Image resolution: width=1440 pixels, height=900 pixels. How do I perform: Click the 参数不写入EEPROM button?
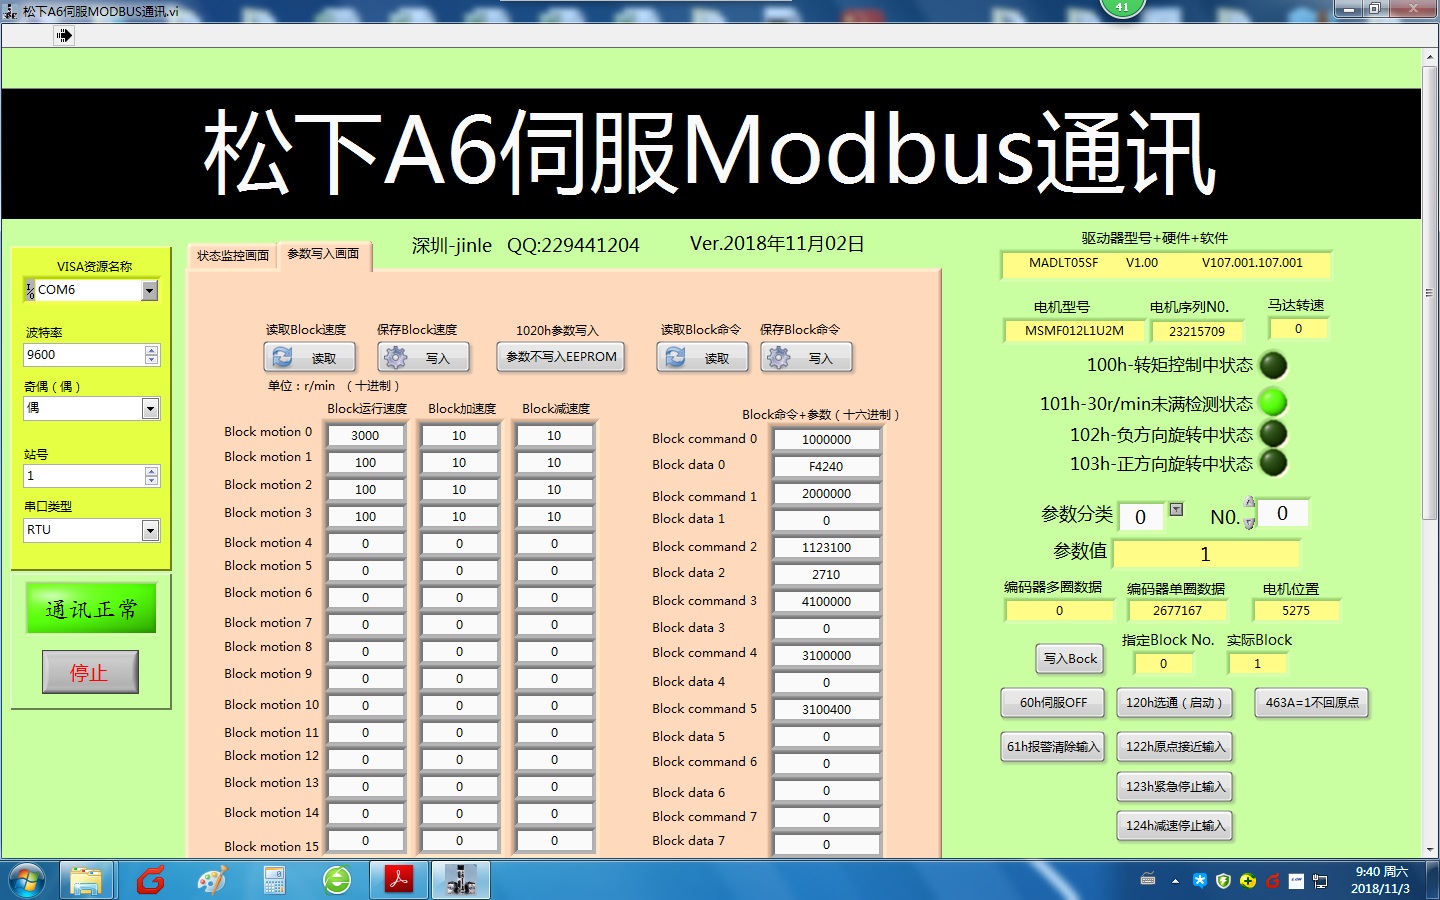[561, 357]
